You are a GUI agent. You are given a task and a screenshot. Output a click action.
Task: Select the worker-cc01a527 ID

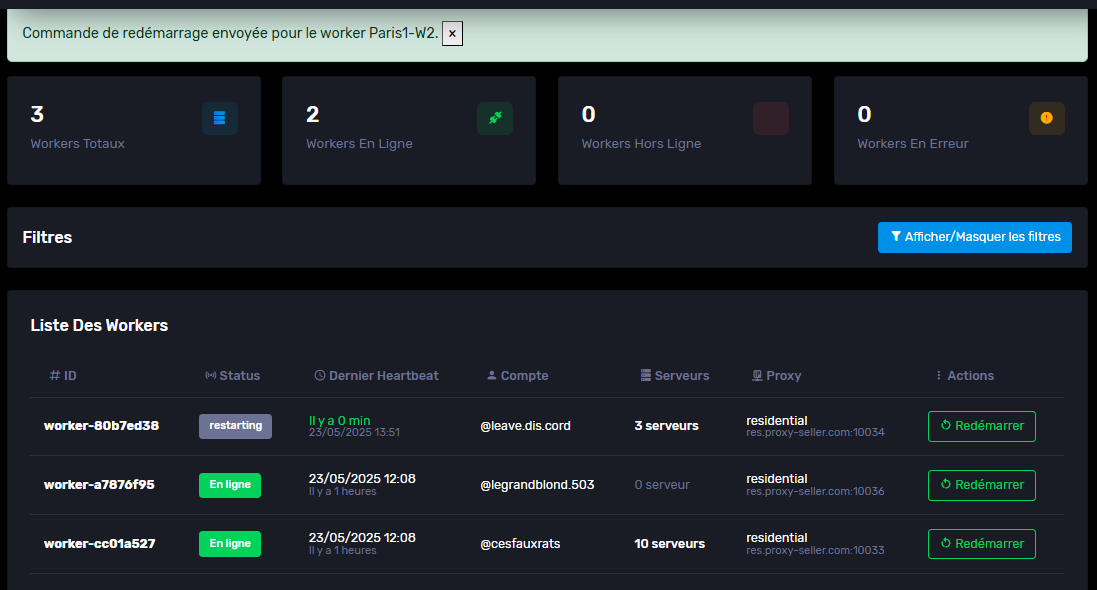click(99, 544)
